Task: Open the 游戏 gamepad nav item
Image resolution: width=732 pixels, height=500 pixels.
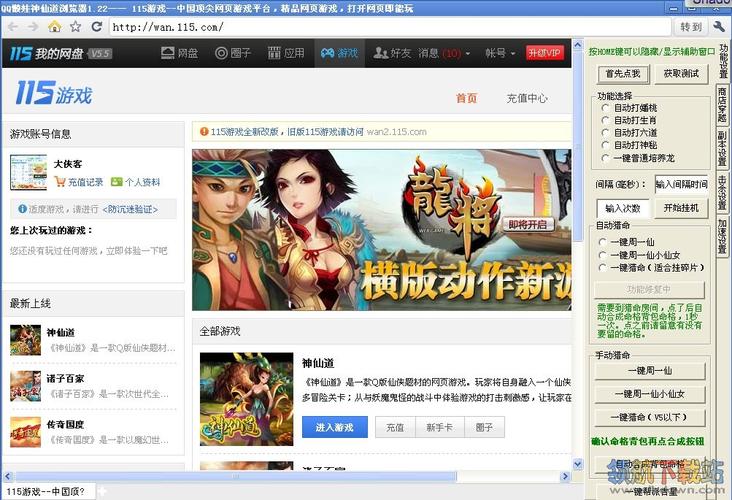Action: point(339,53)
